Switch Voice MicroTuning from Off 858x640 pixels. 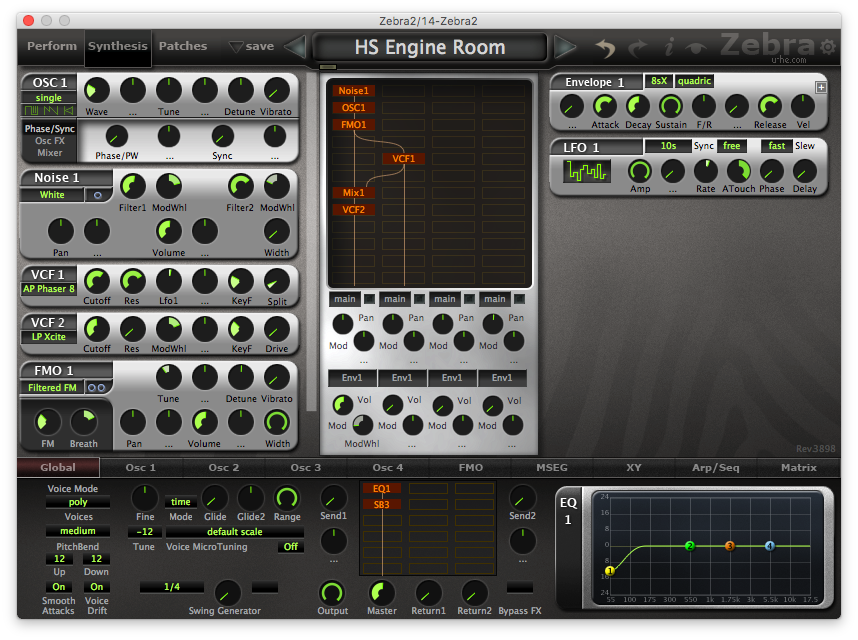pos(291,547)
